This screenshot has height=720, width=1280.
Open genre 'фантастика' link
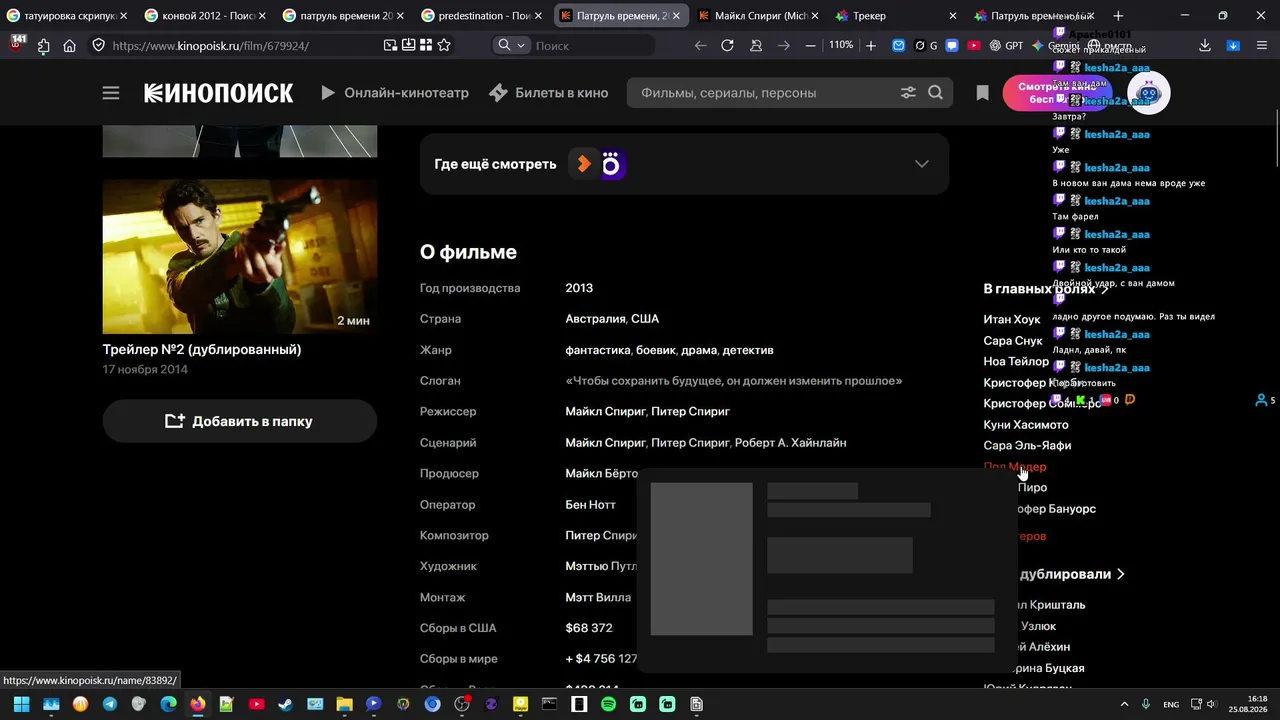pyautogui.click(x=598, y=350)
